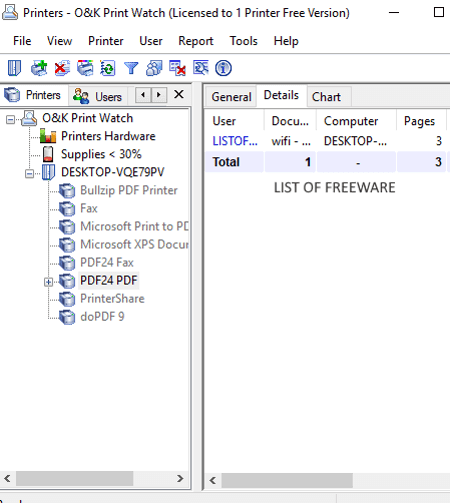Click the 'DESKTOP-...' computer cell

tap(355, 141)
